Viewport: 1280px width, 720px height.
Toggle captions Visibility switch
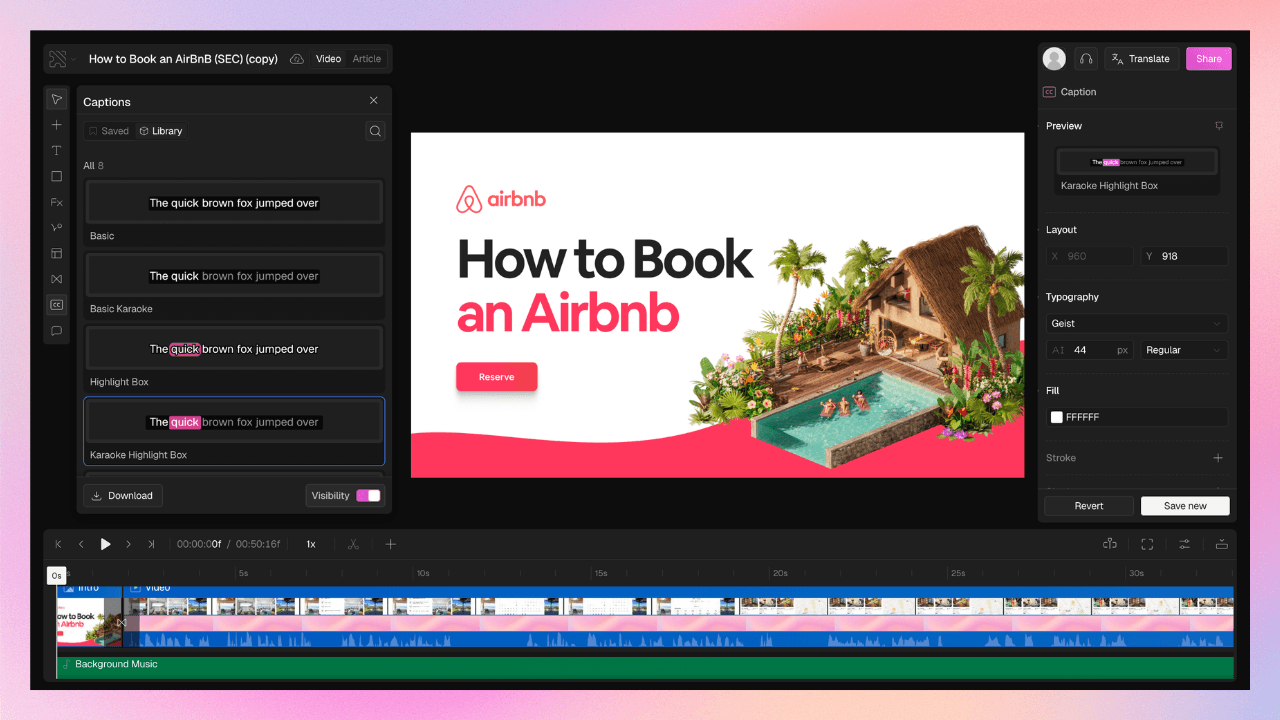tap(368, 496)
